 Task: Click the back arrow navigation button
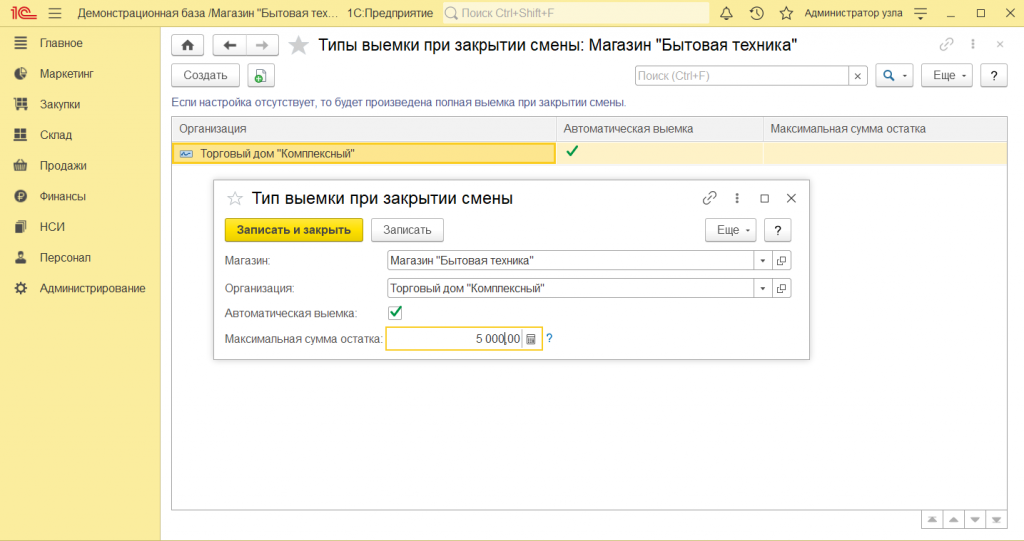coord(230,45)
